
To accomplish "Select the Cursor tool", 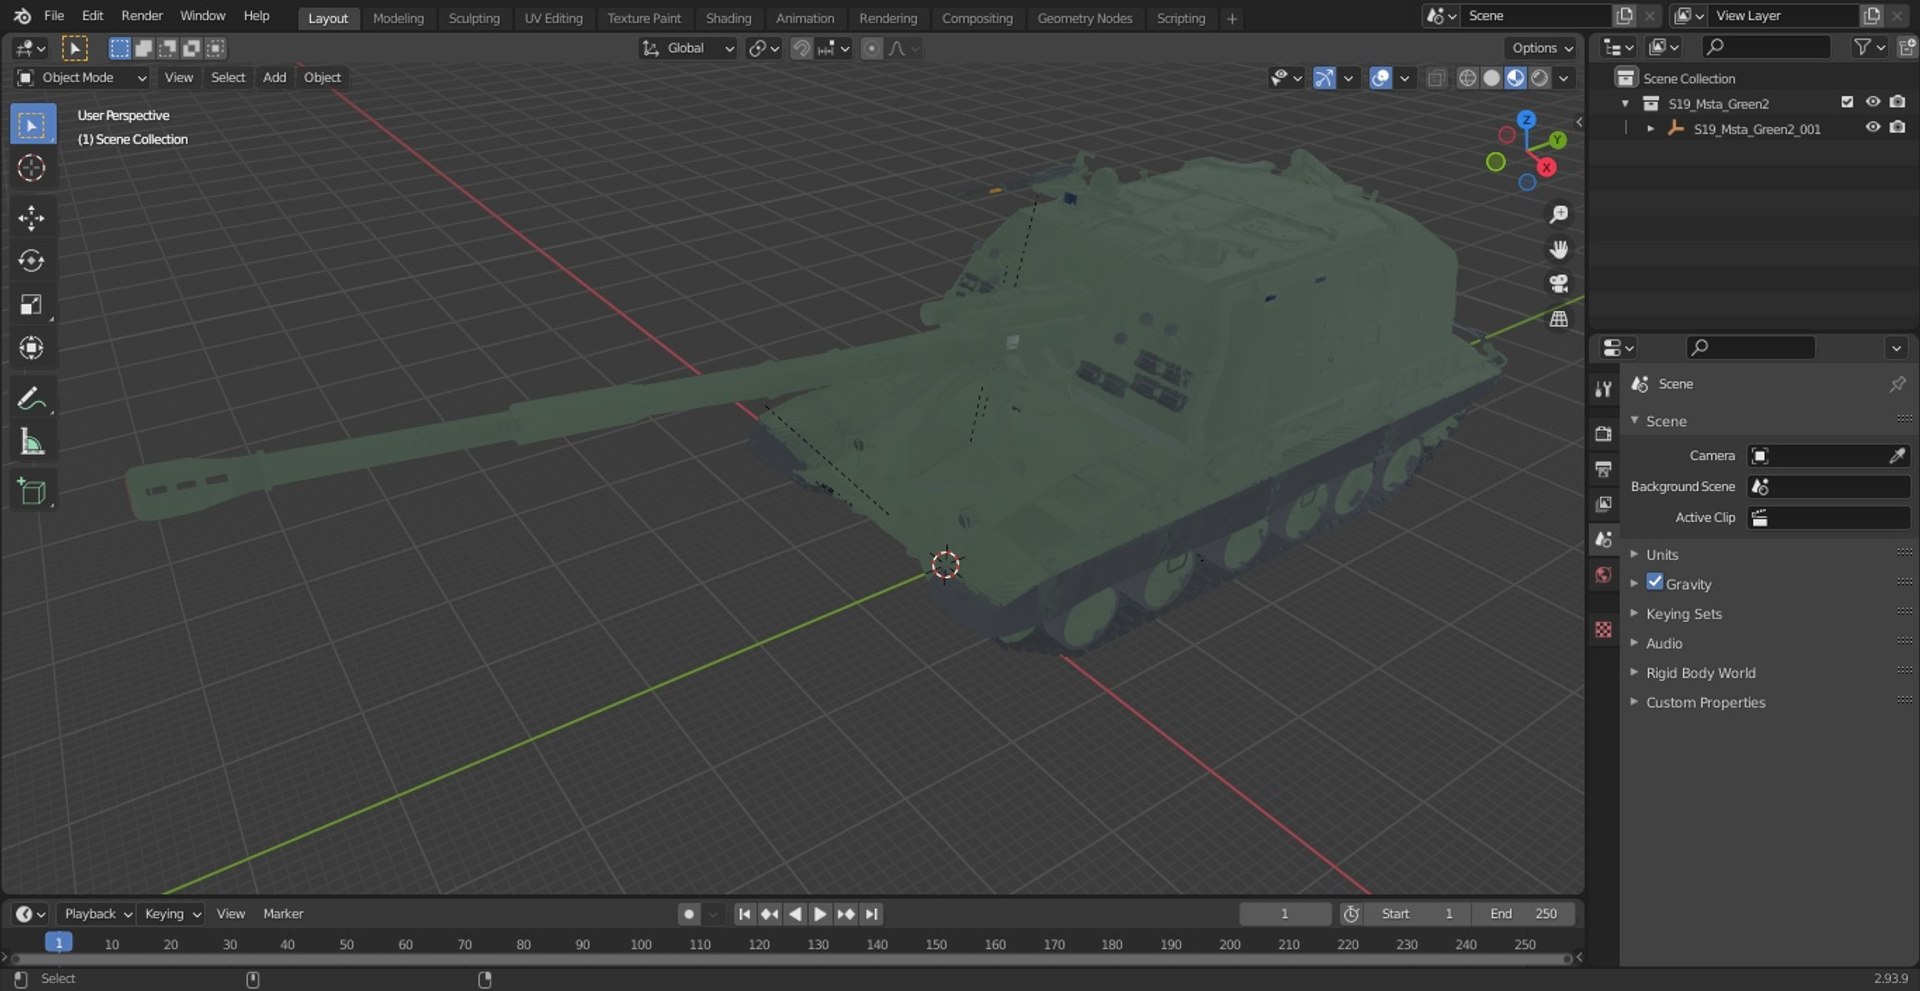I will coord(32,168).
